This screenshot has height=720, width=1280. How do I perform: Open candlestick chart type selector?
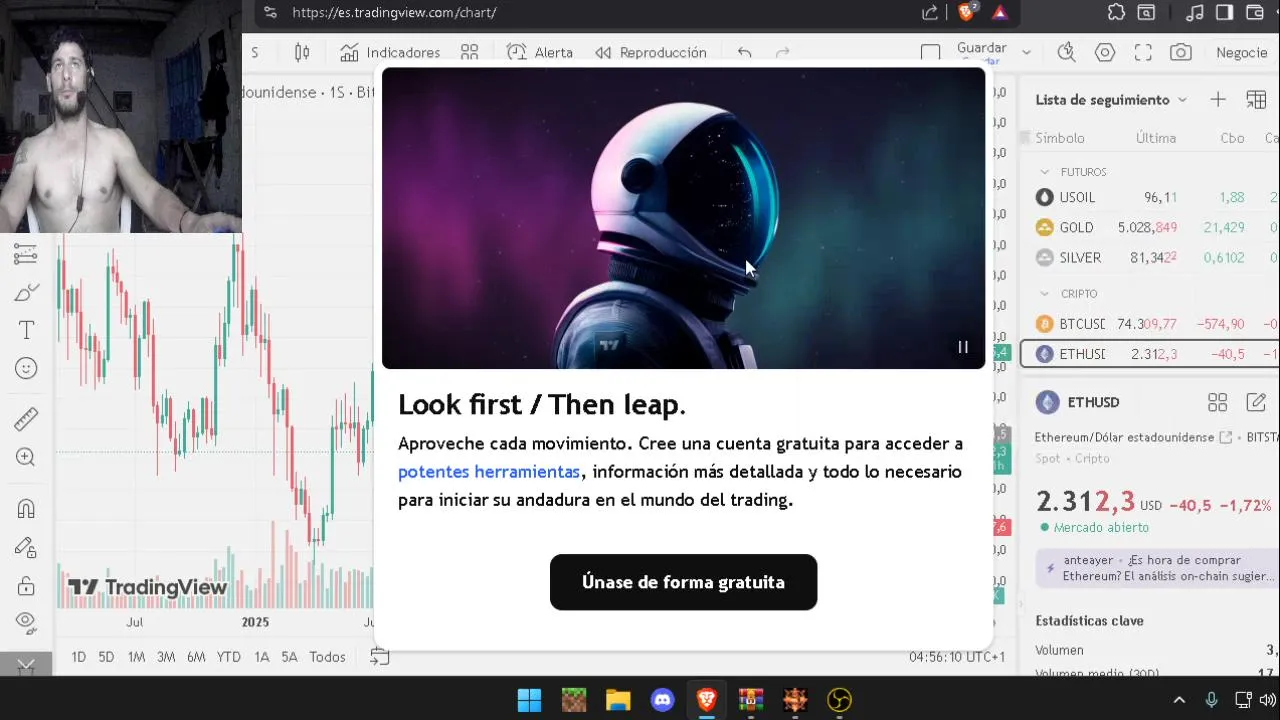(x=302, y=52)
